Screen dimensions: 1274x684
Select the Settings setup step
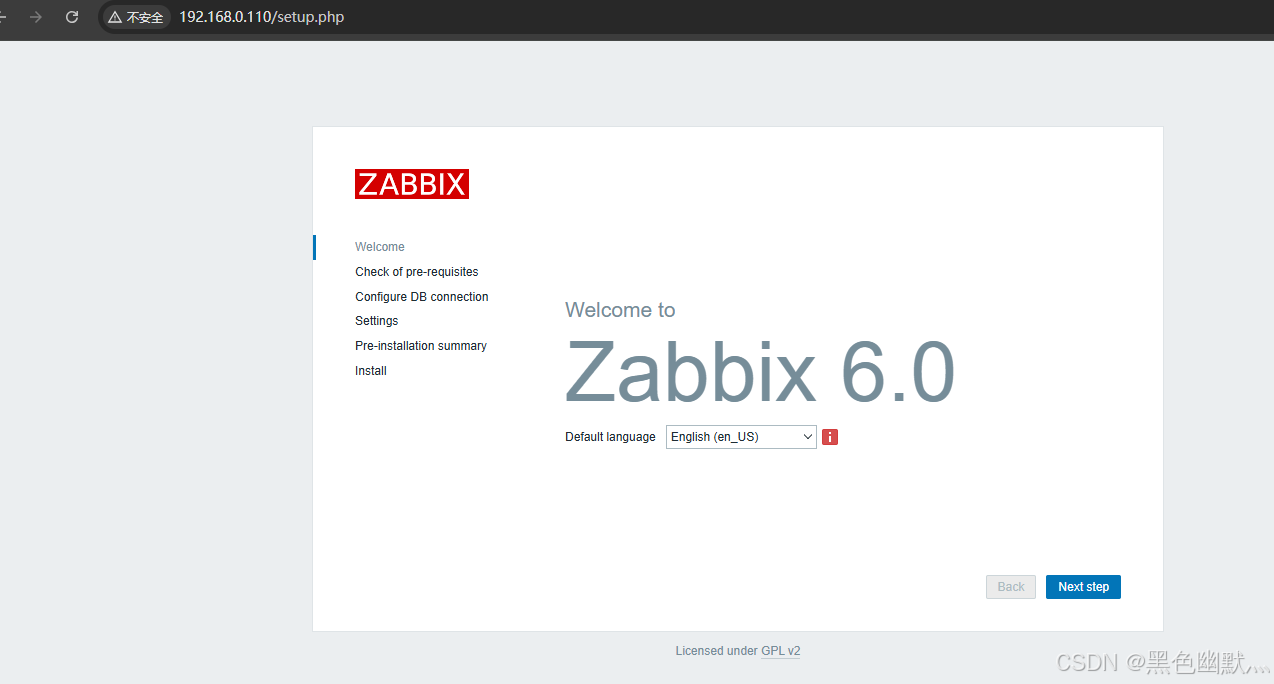377,321
